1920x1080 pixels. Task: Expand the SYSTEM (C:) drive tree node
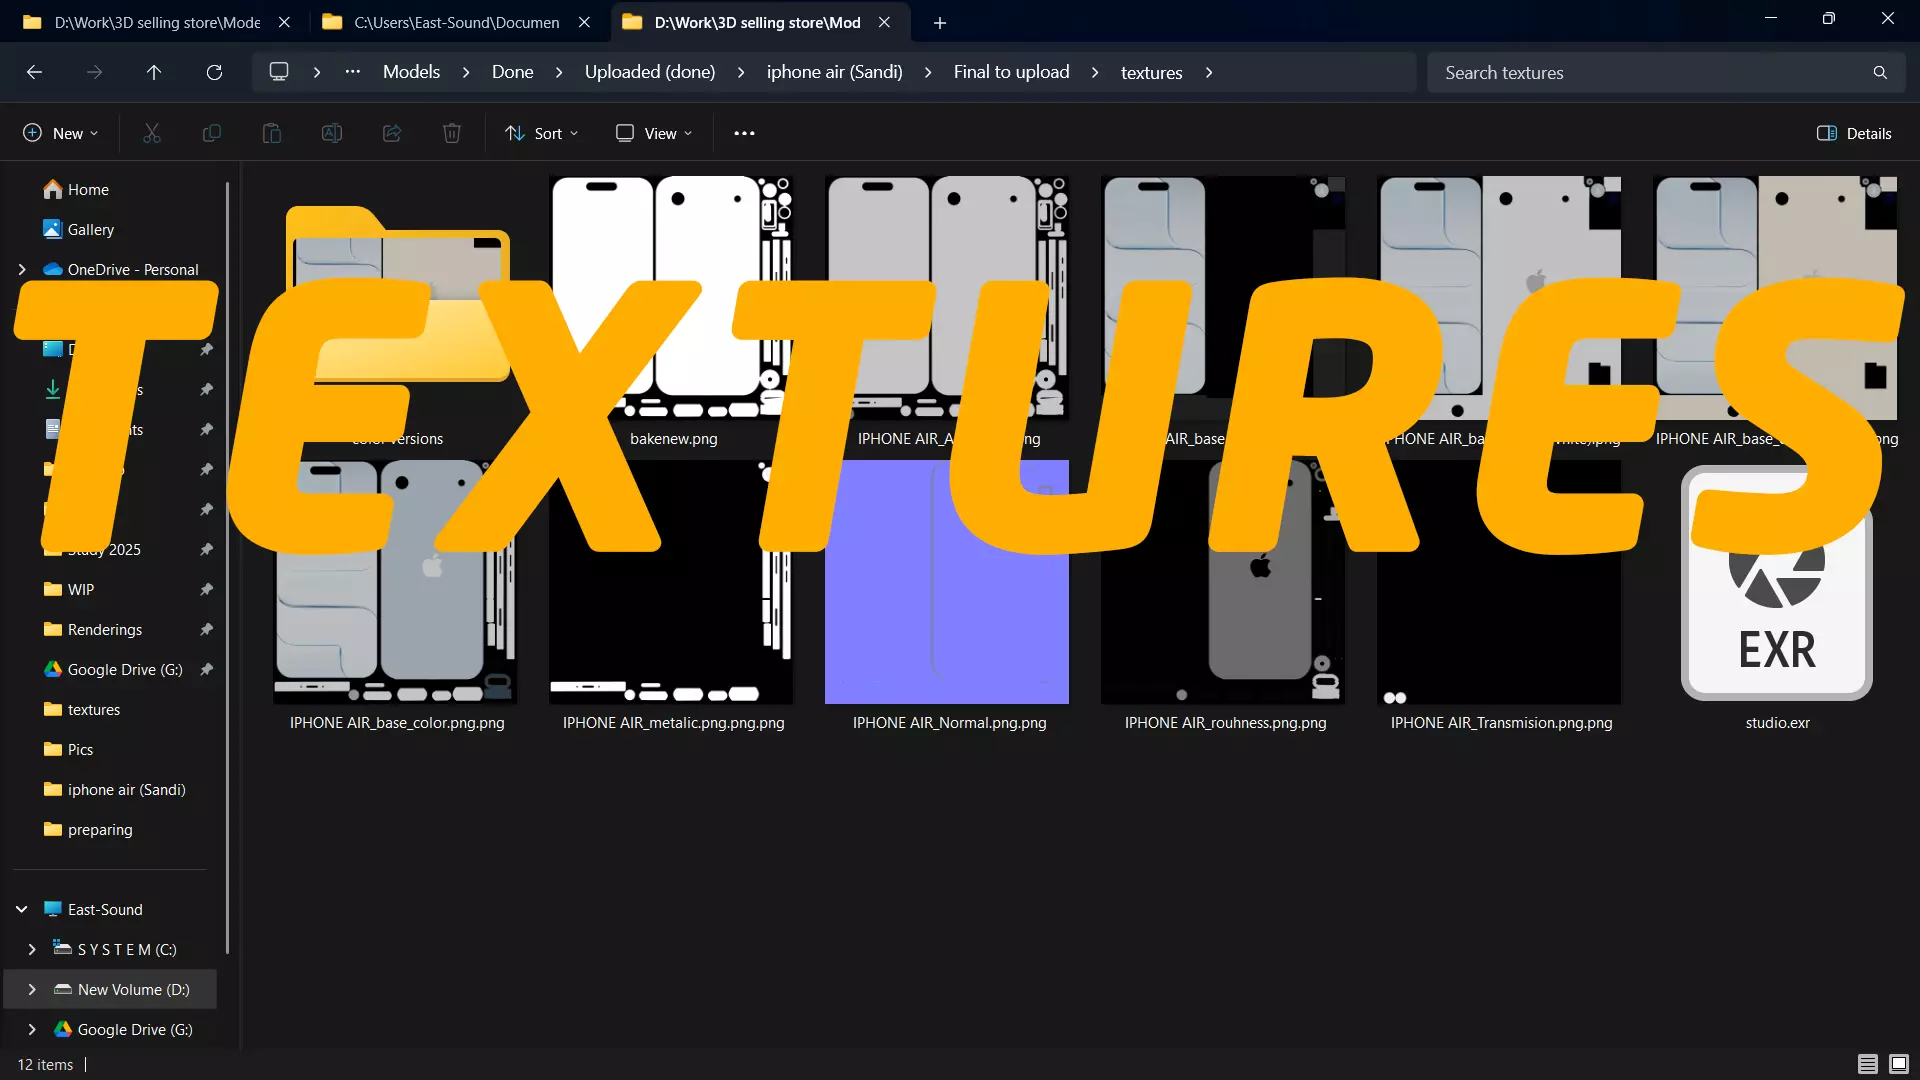tap(32, 949)
